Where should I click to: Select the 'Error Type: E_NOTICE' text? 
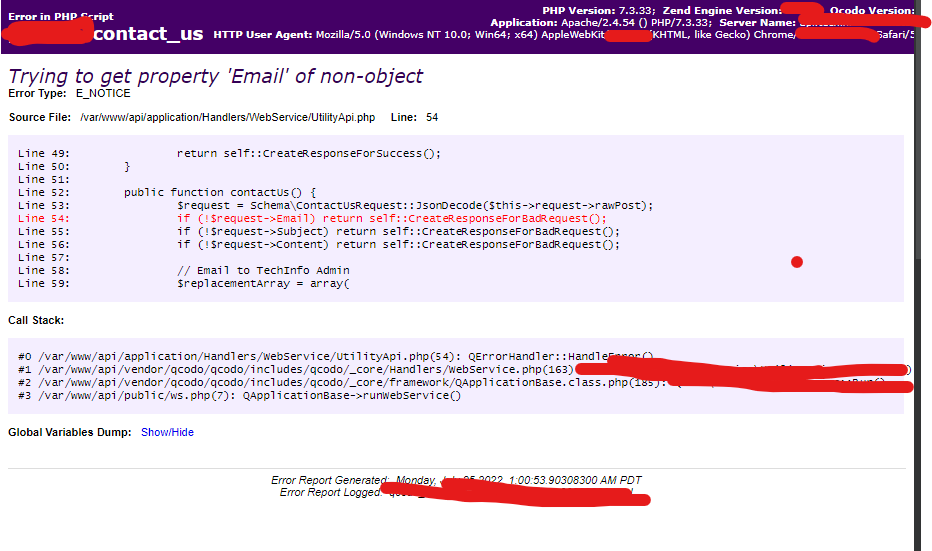tap(70, 93)
